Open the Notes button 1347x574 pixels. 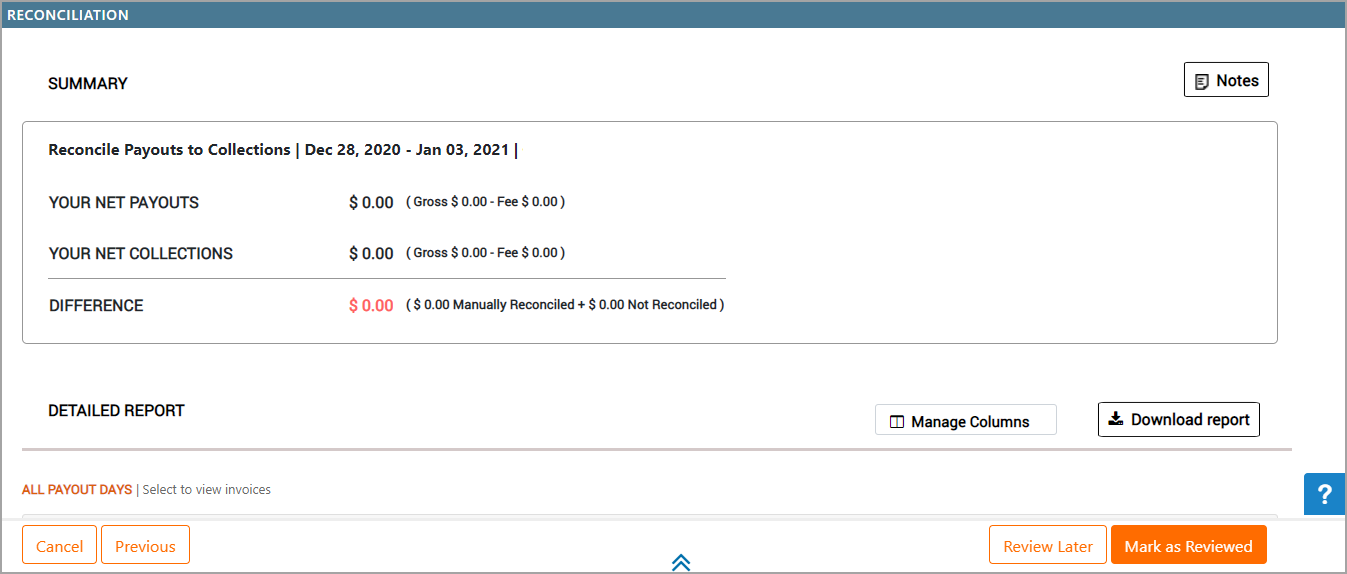[x=1226, y=80]
